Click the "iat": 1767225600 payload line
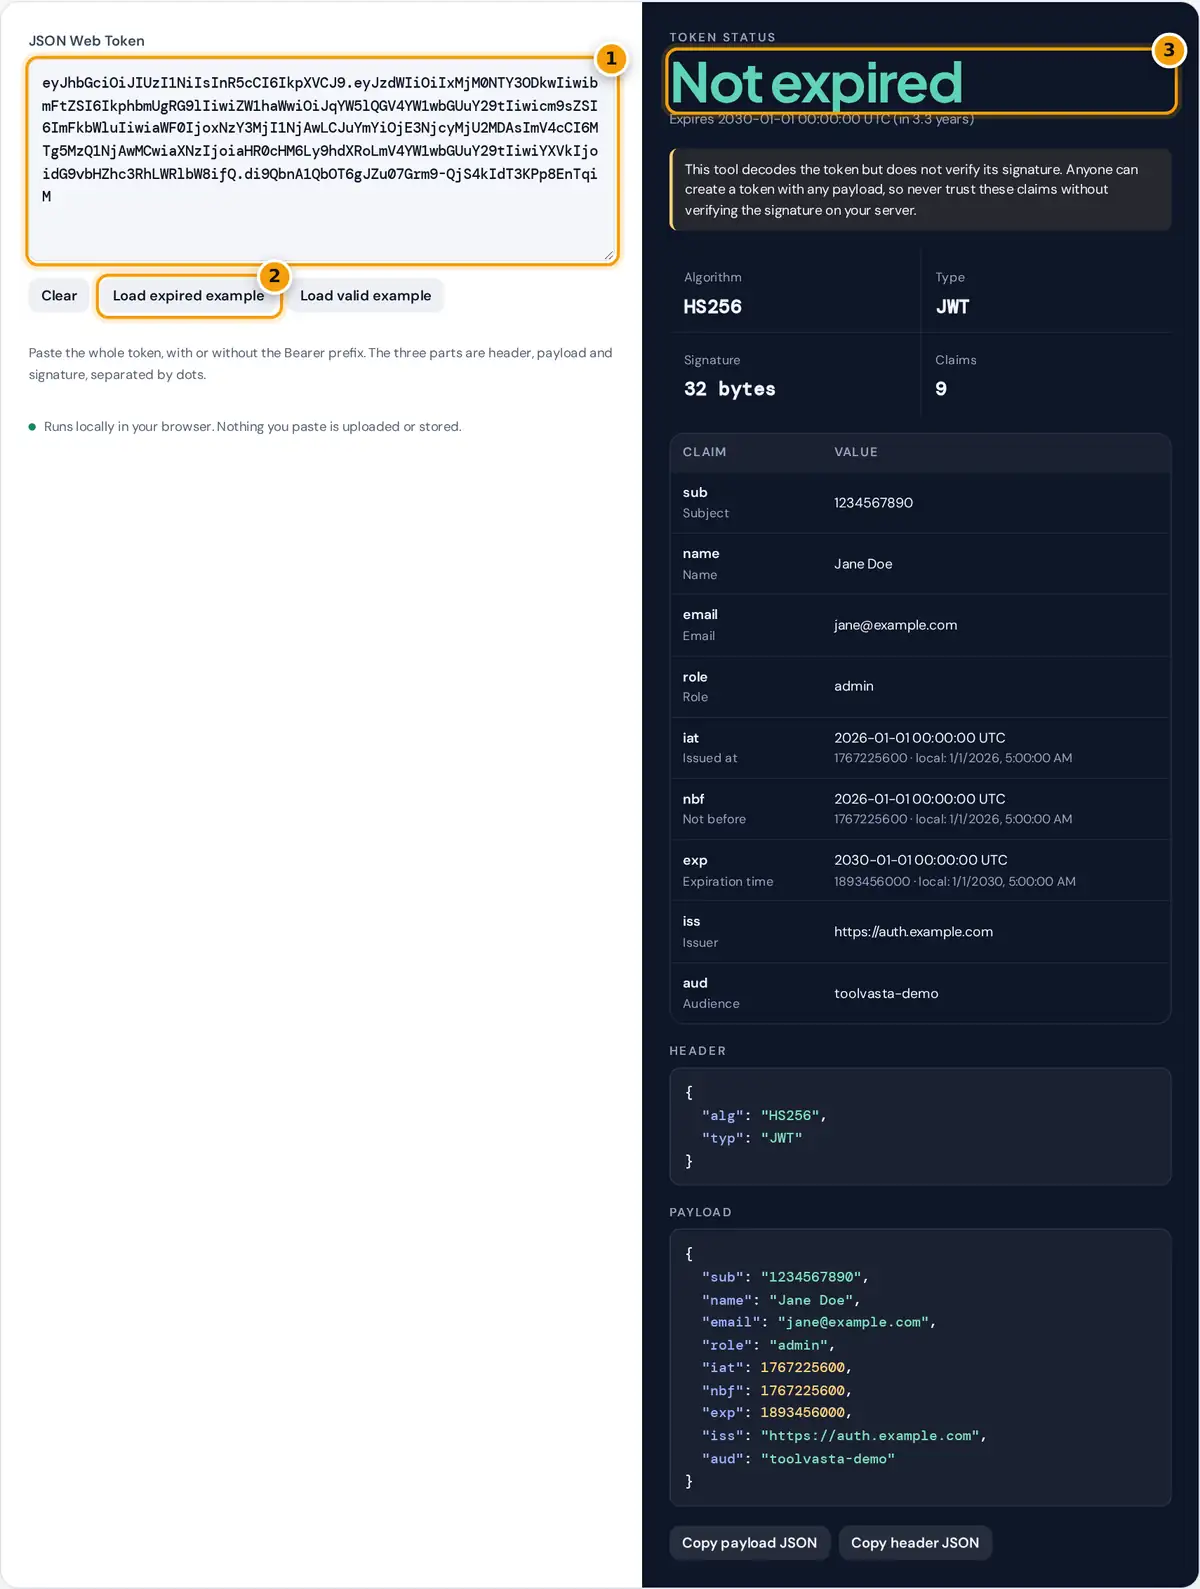 coord(777,1368)
